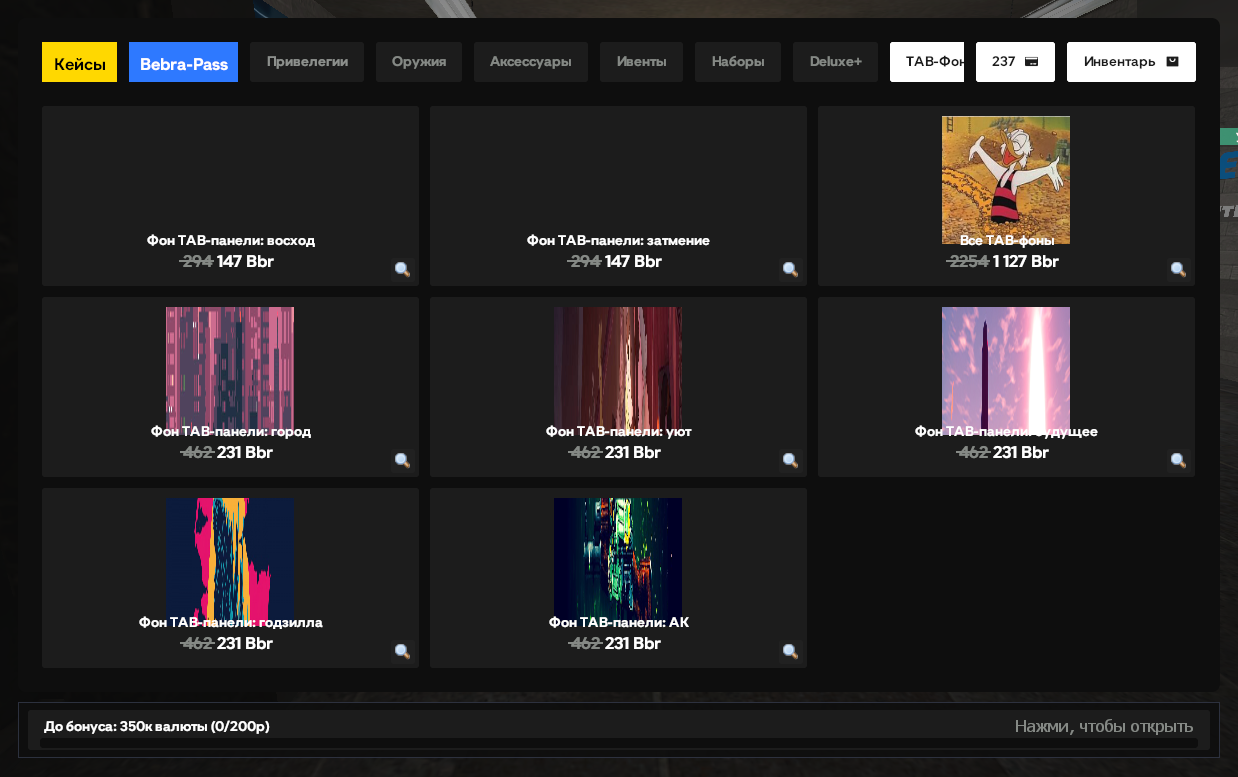Click magnifier icon on затмение background card
The height and width of the screenshot is (777, 1238).
pyautogui.click(x=790, y=270)
